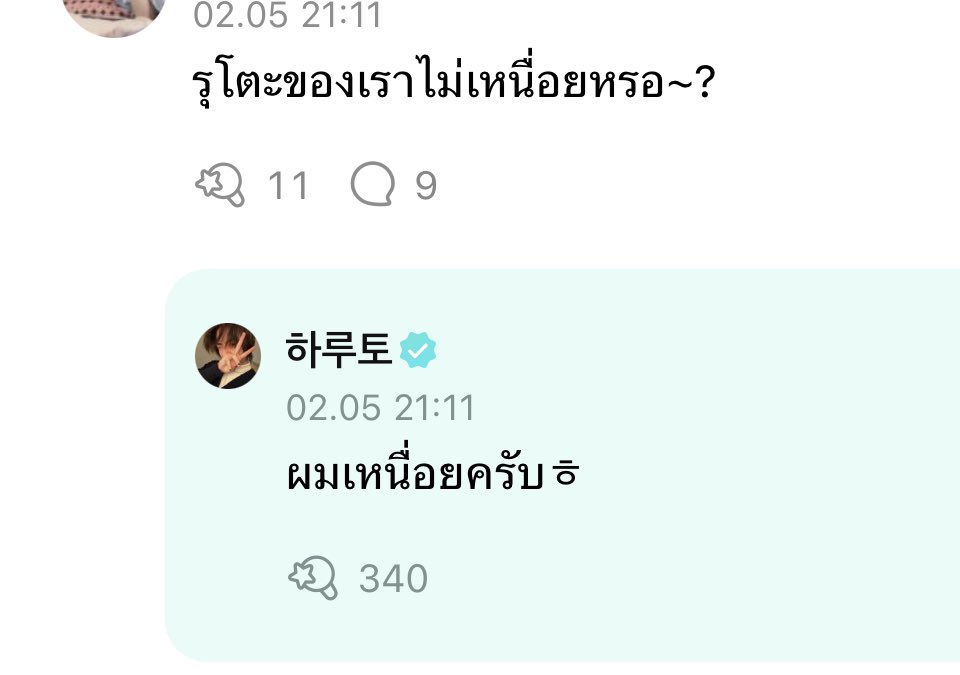Click the question mark ending the fan comment

tap(705, 83)
